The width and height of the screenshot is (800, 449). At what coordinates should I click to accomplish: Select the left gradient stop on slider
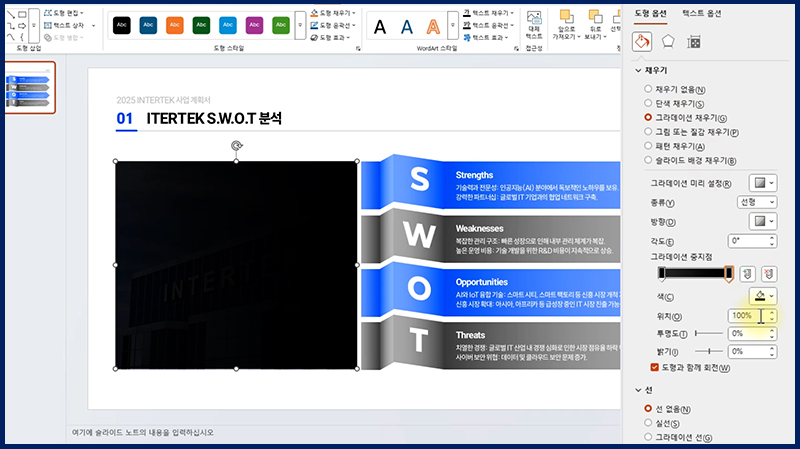click(x=662, y=274)
